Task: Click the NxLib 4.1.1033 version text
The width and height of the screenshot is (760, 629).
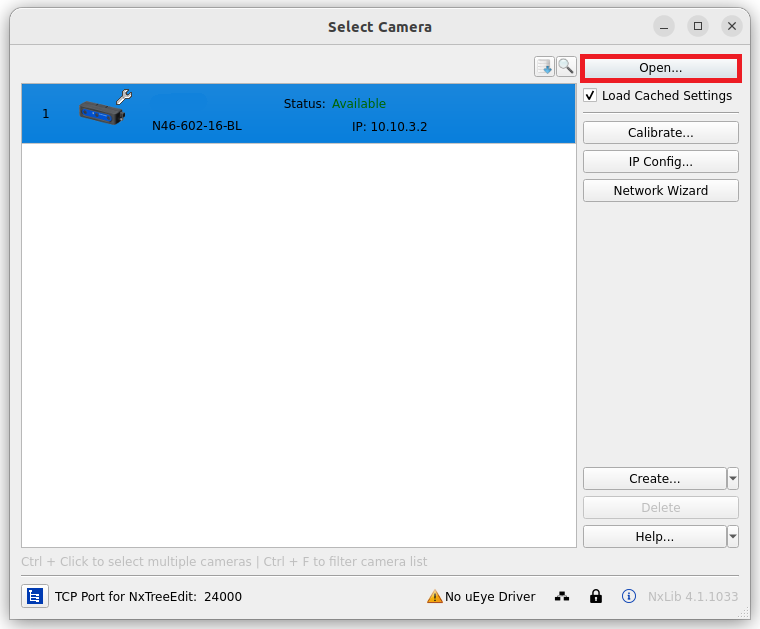Action: click(x=693, y=597)
